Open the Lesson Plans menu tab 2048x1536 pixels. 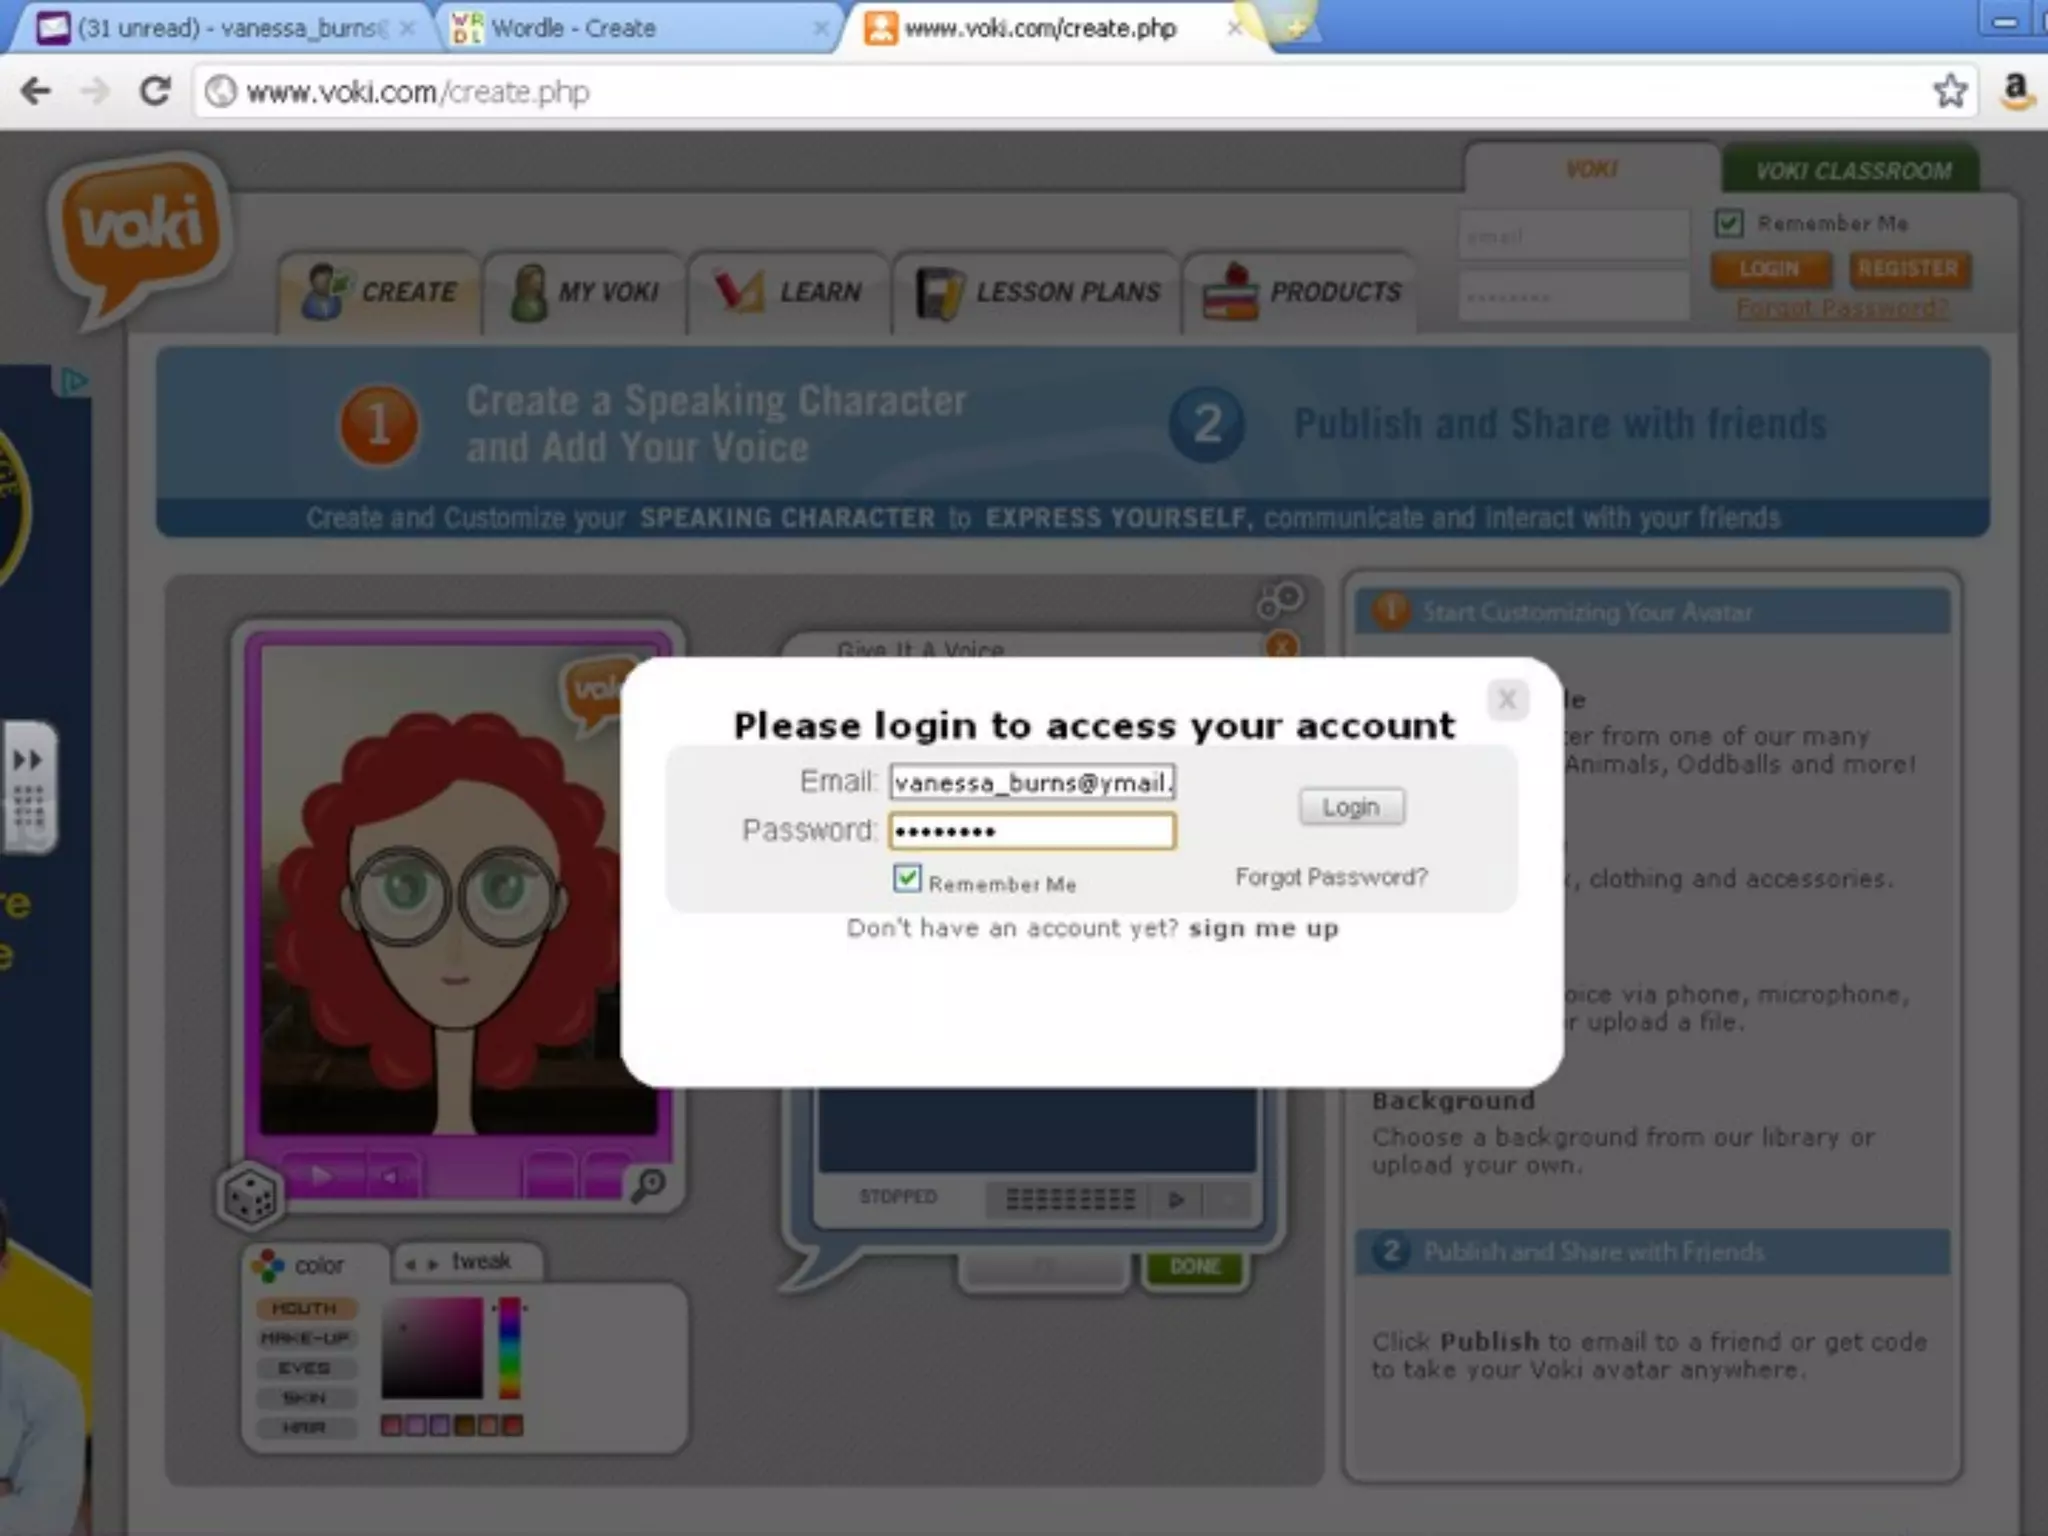tap(1038, 292)
